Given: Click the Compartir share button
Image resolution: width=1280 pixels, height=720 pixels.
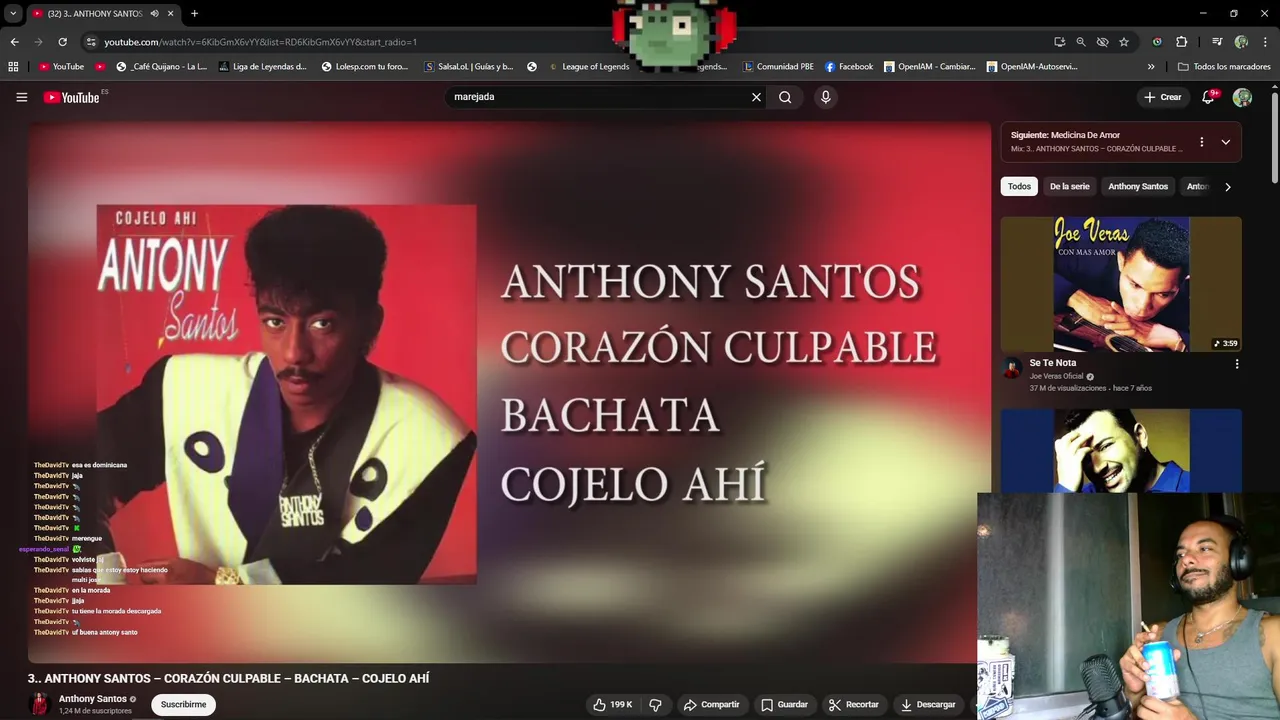Looking at the screenshot, I should click(711, 705).
